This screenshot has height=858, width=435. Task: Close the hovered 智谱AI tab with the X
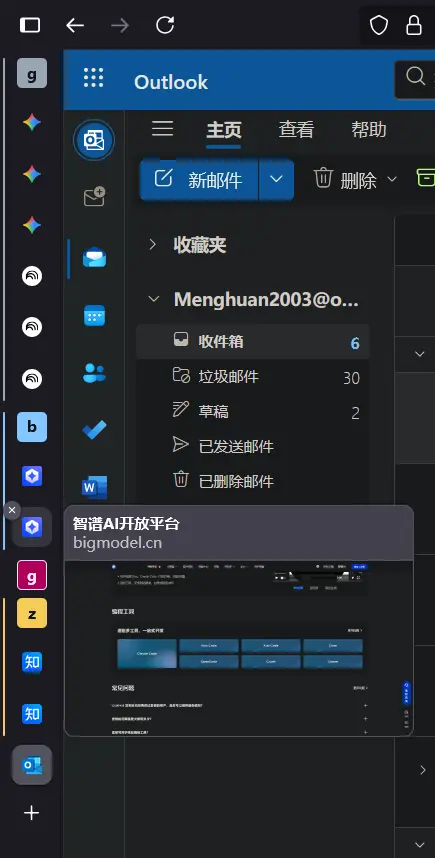coord(11,511)
